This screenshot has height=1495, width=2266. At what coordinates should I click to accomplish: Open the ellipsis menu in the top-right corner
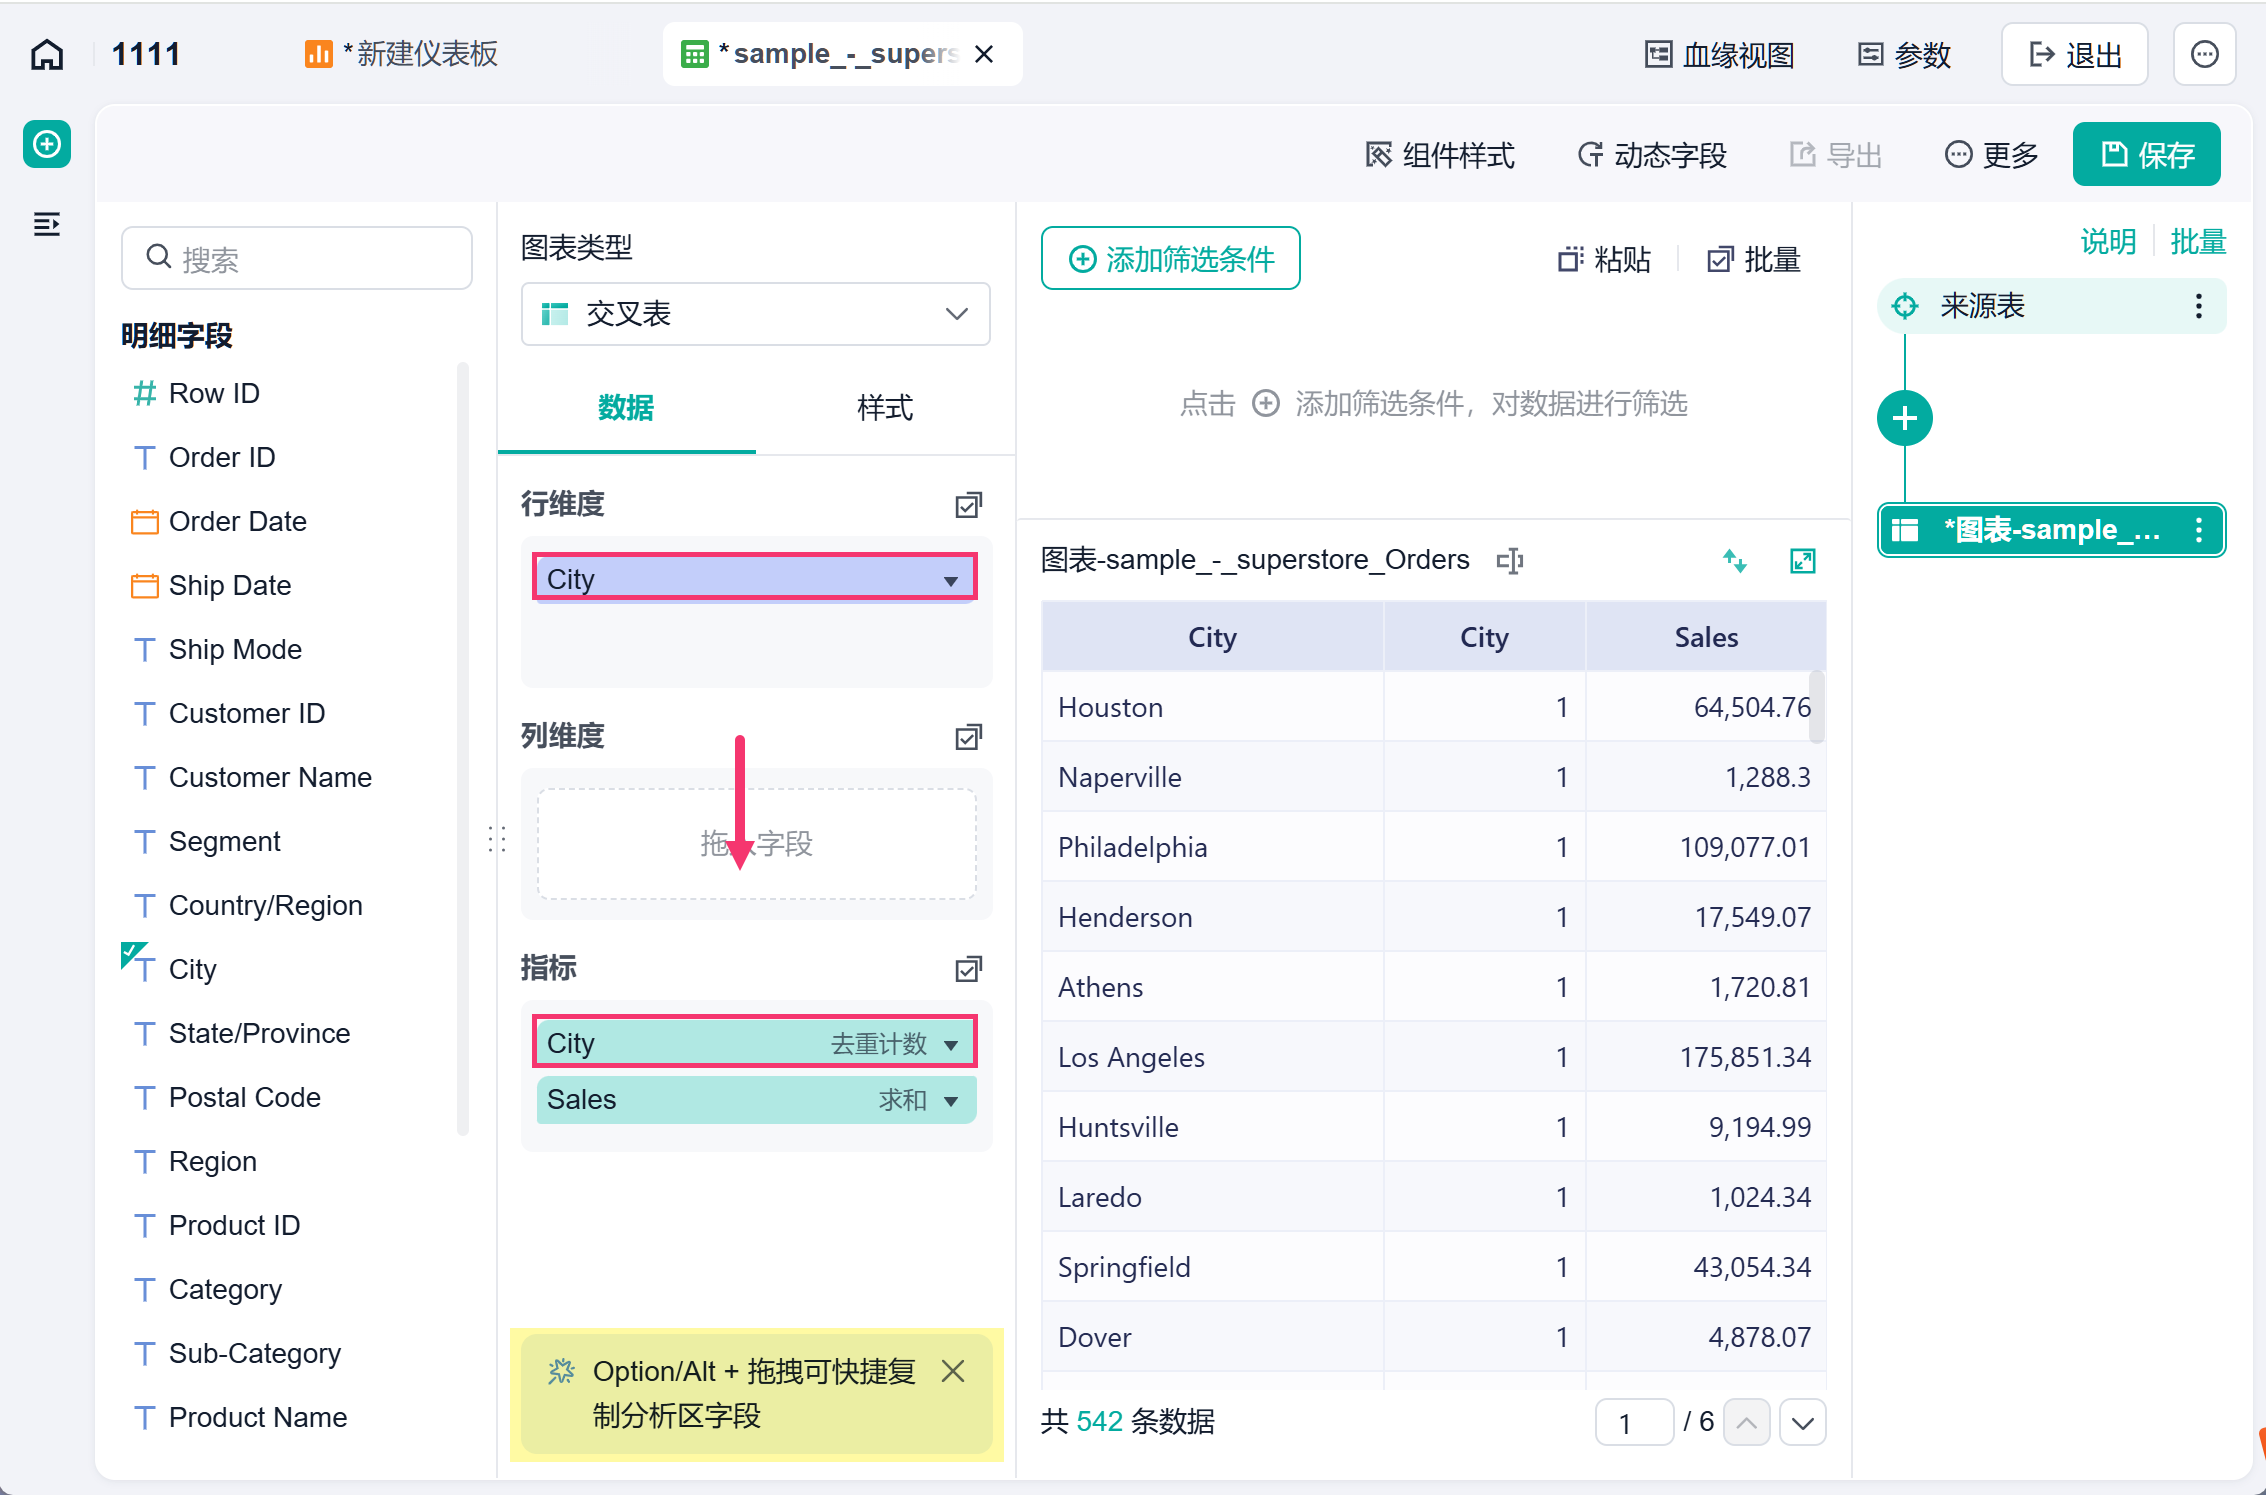(x=2205, y=54)
